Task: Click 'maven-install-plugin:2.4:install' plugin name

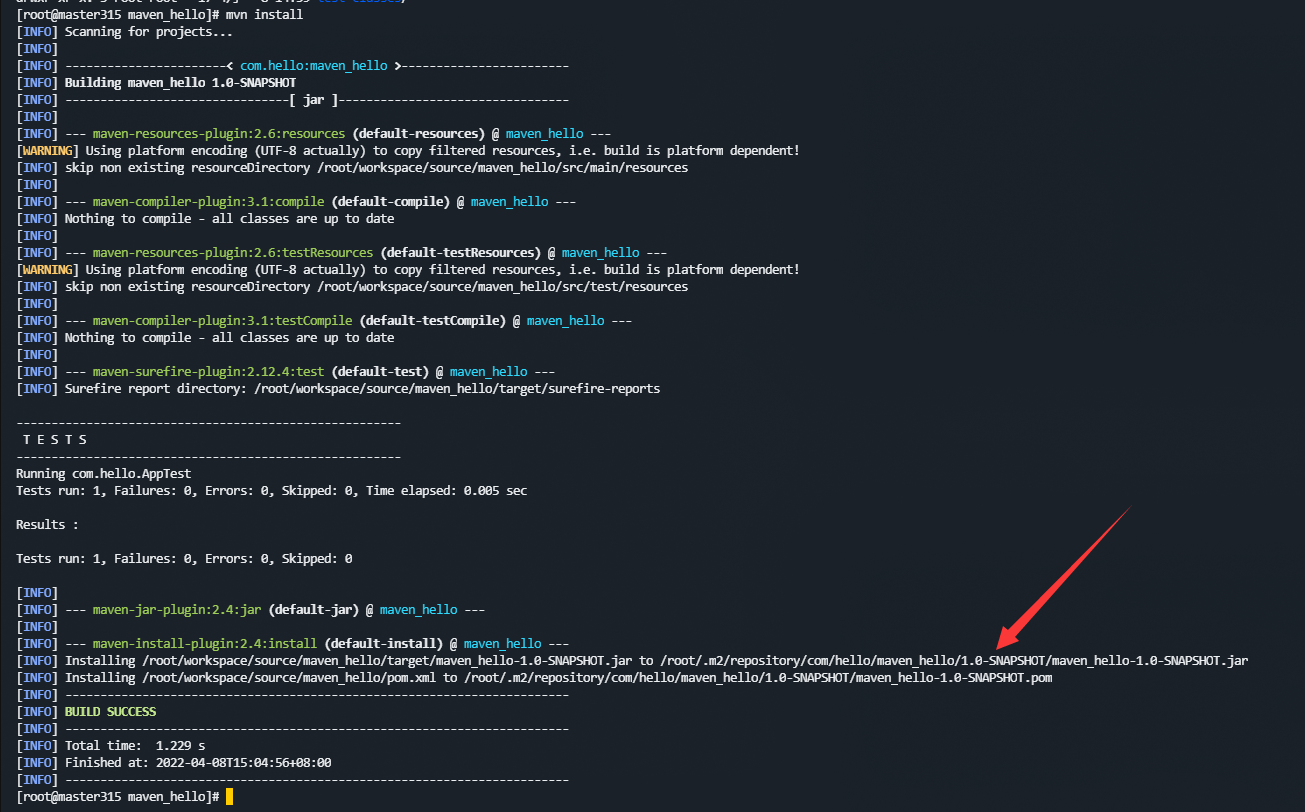Action: [205, 644]
